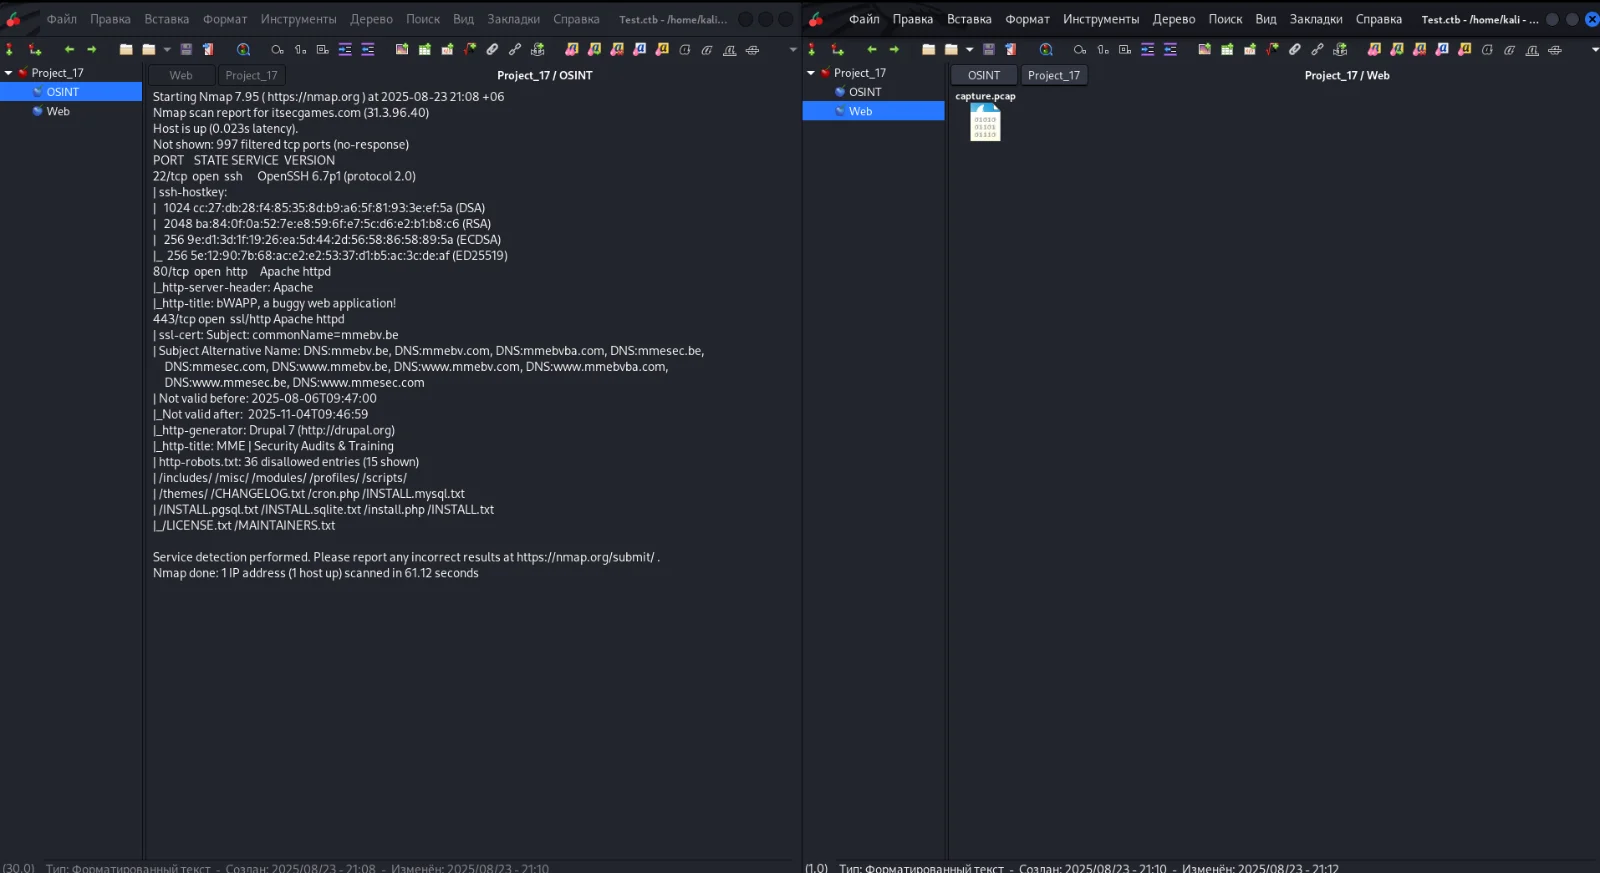
Task: Open recent documents dropdown in left window toolbar
Action: 167,49
